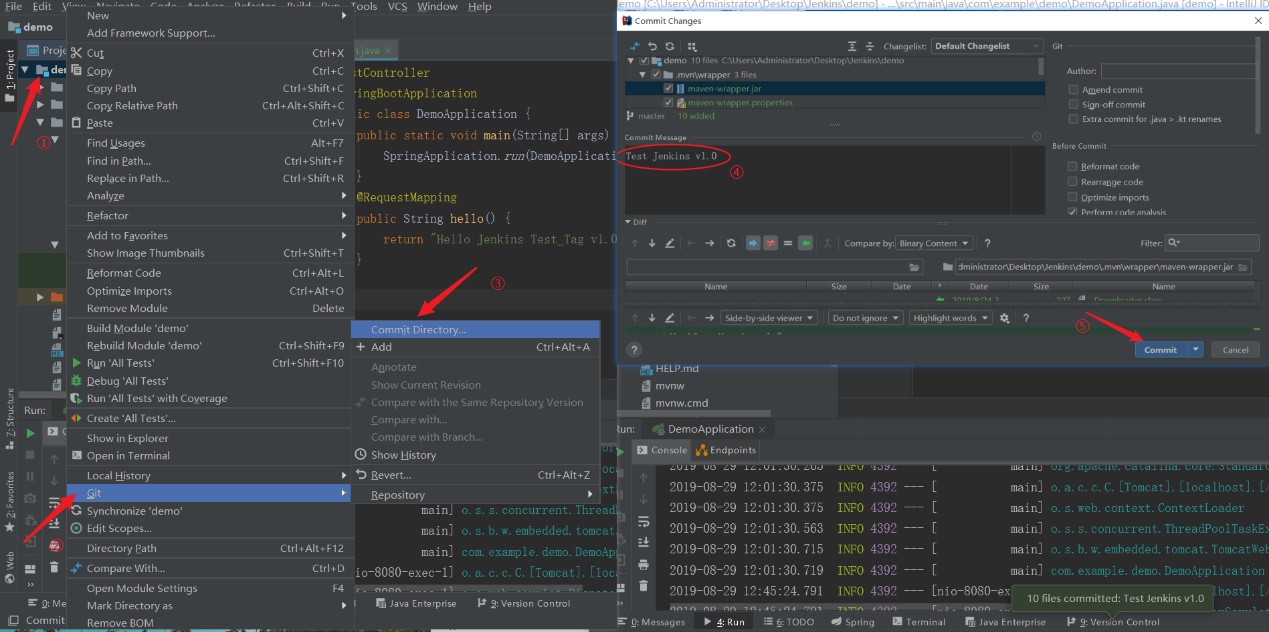Click the trash icon in Run console sidebar

(x=643, y=586)
